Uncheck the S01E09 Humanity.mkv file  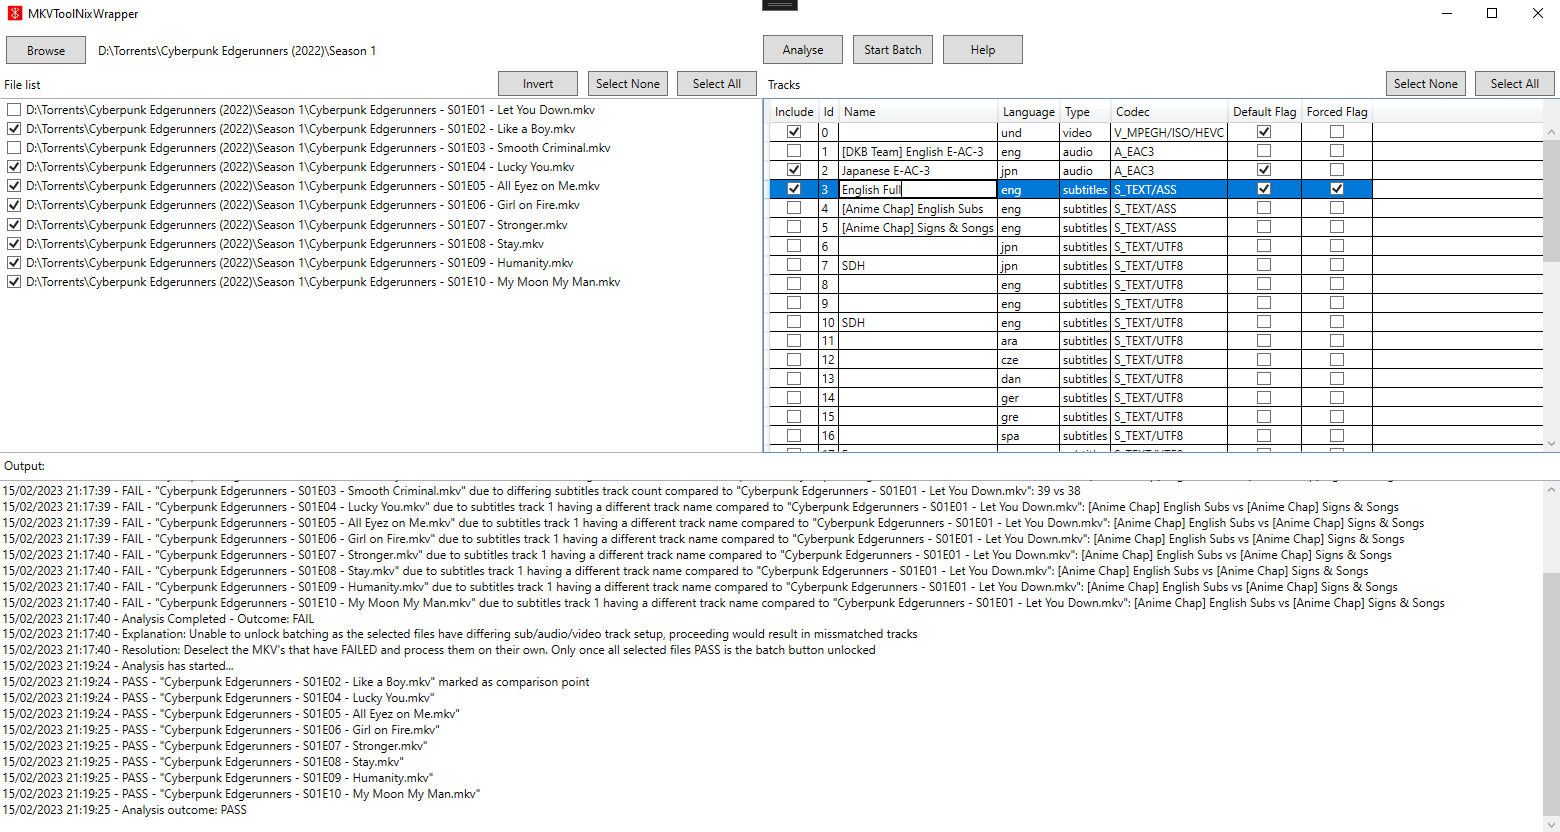[14, 263]
